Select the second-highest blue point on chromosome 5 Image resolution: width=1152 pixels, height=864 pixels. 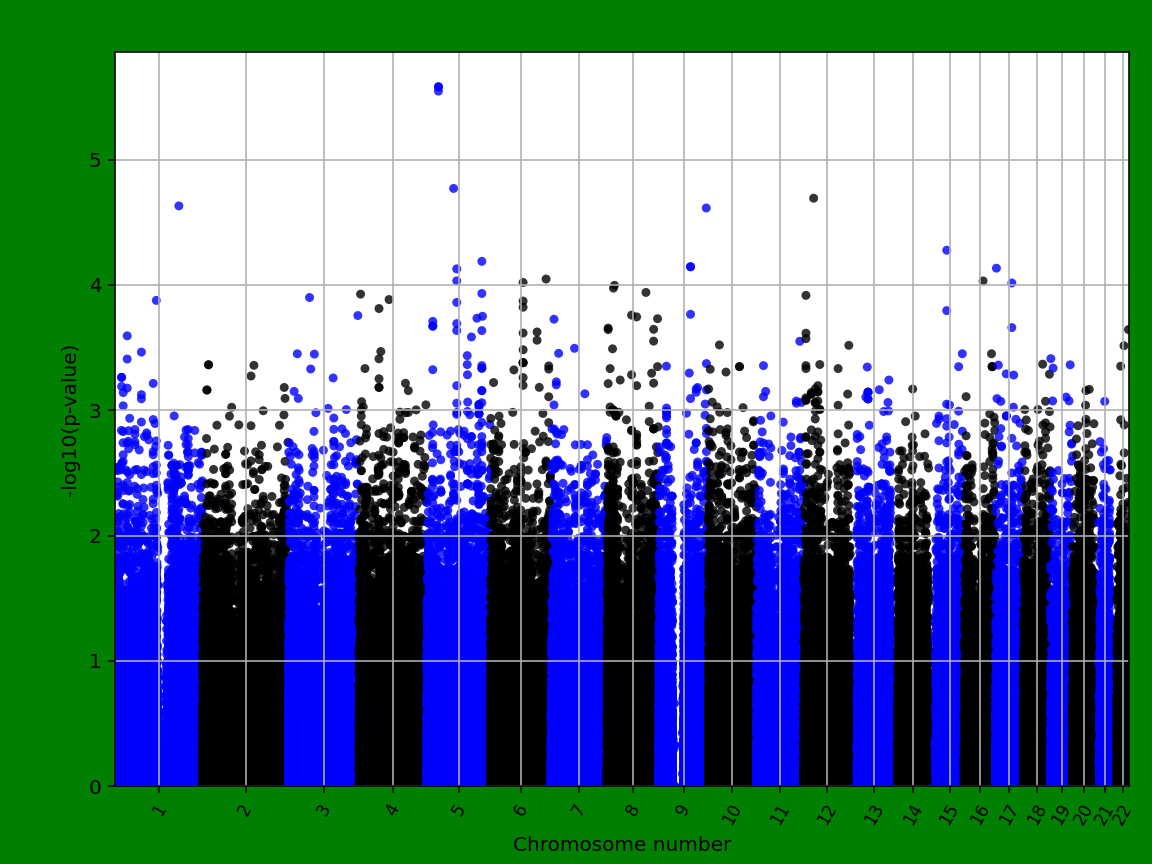coord(455,187)
